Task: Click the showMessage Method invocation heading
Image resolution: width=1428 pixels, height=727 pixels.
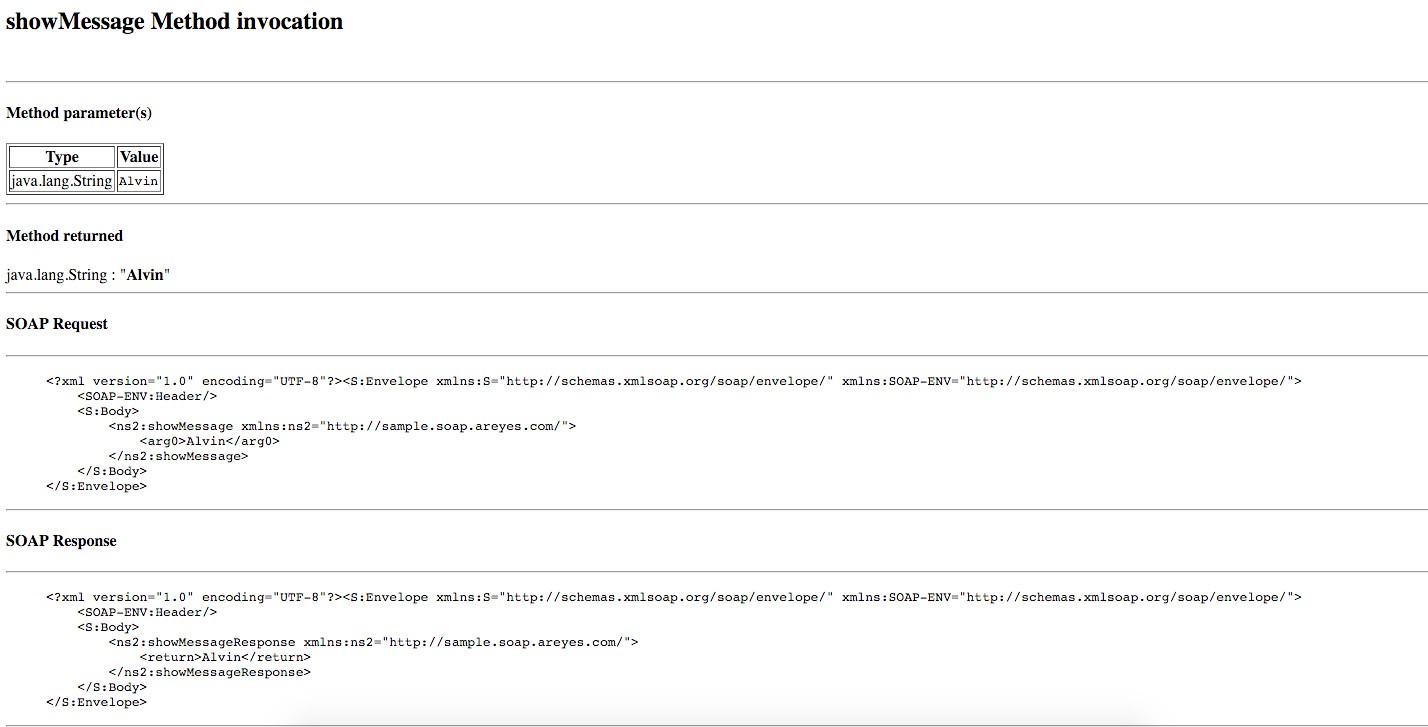Action: click(175, 22)
